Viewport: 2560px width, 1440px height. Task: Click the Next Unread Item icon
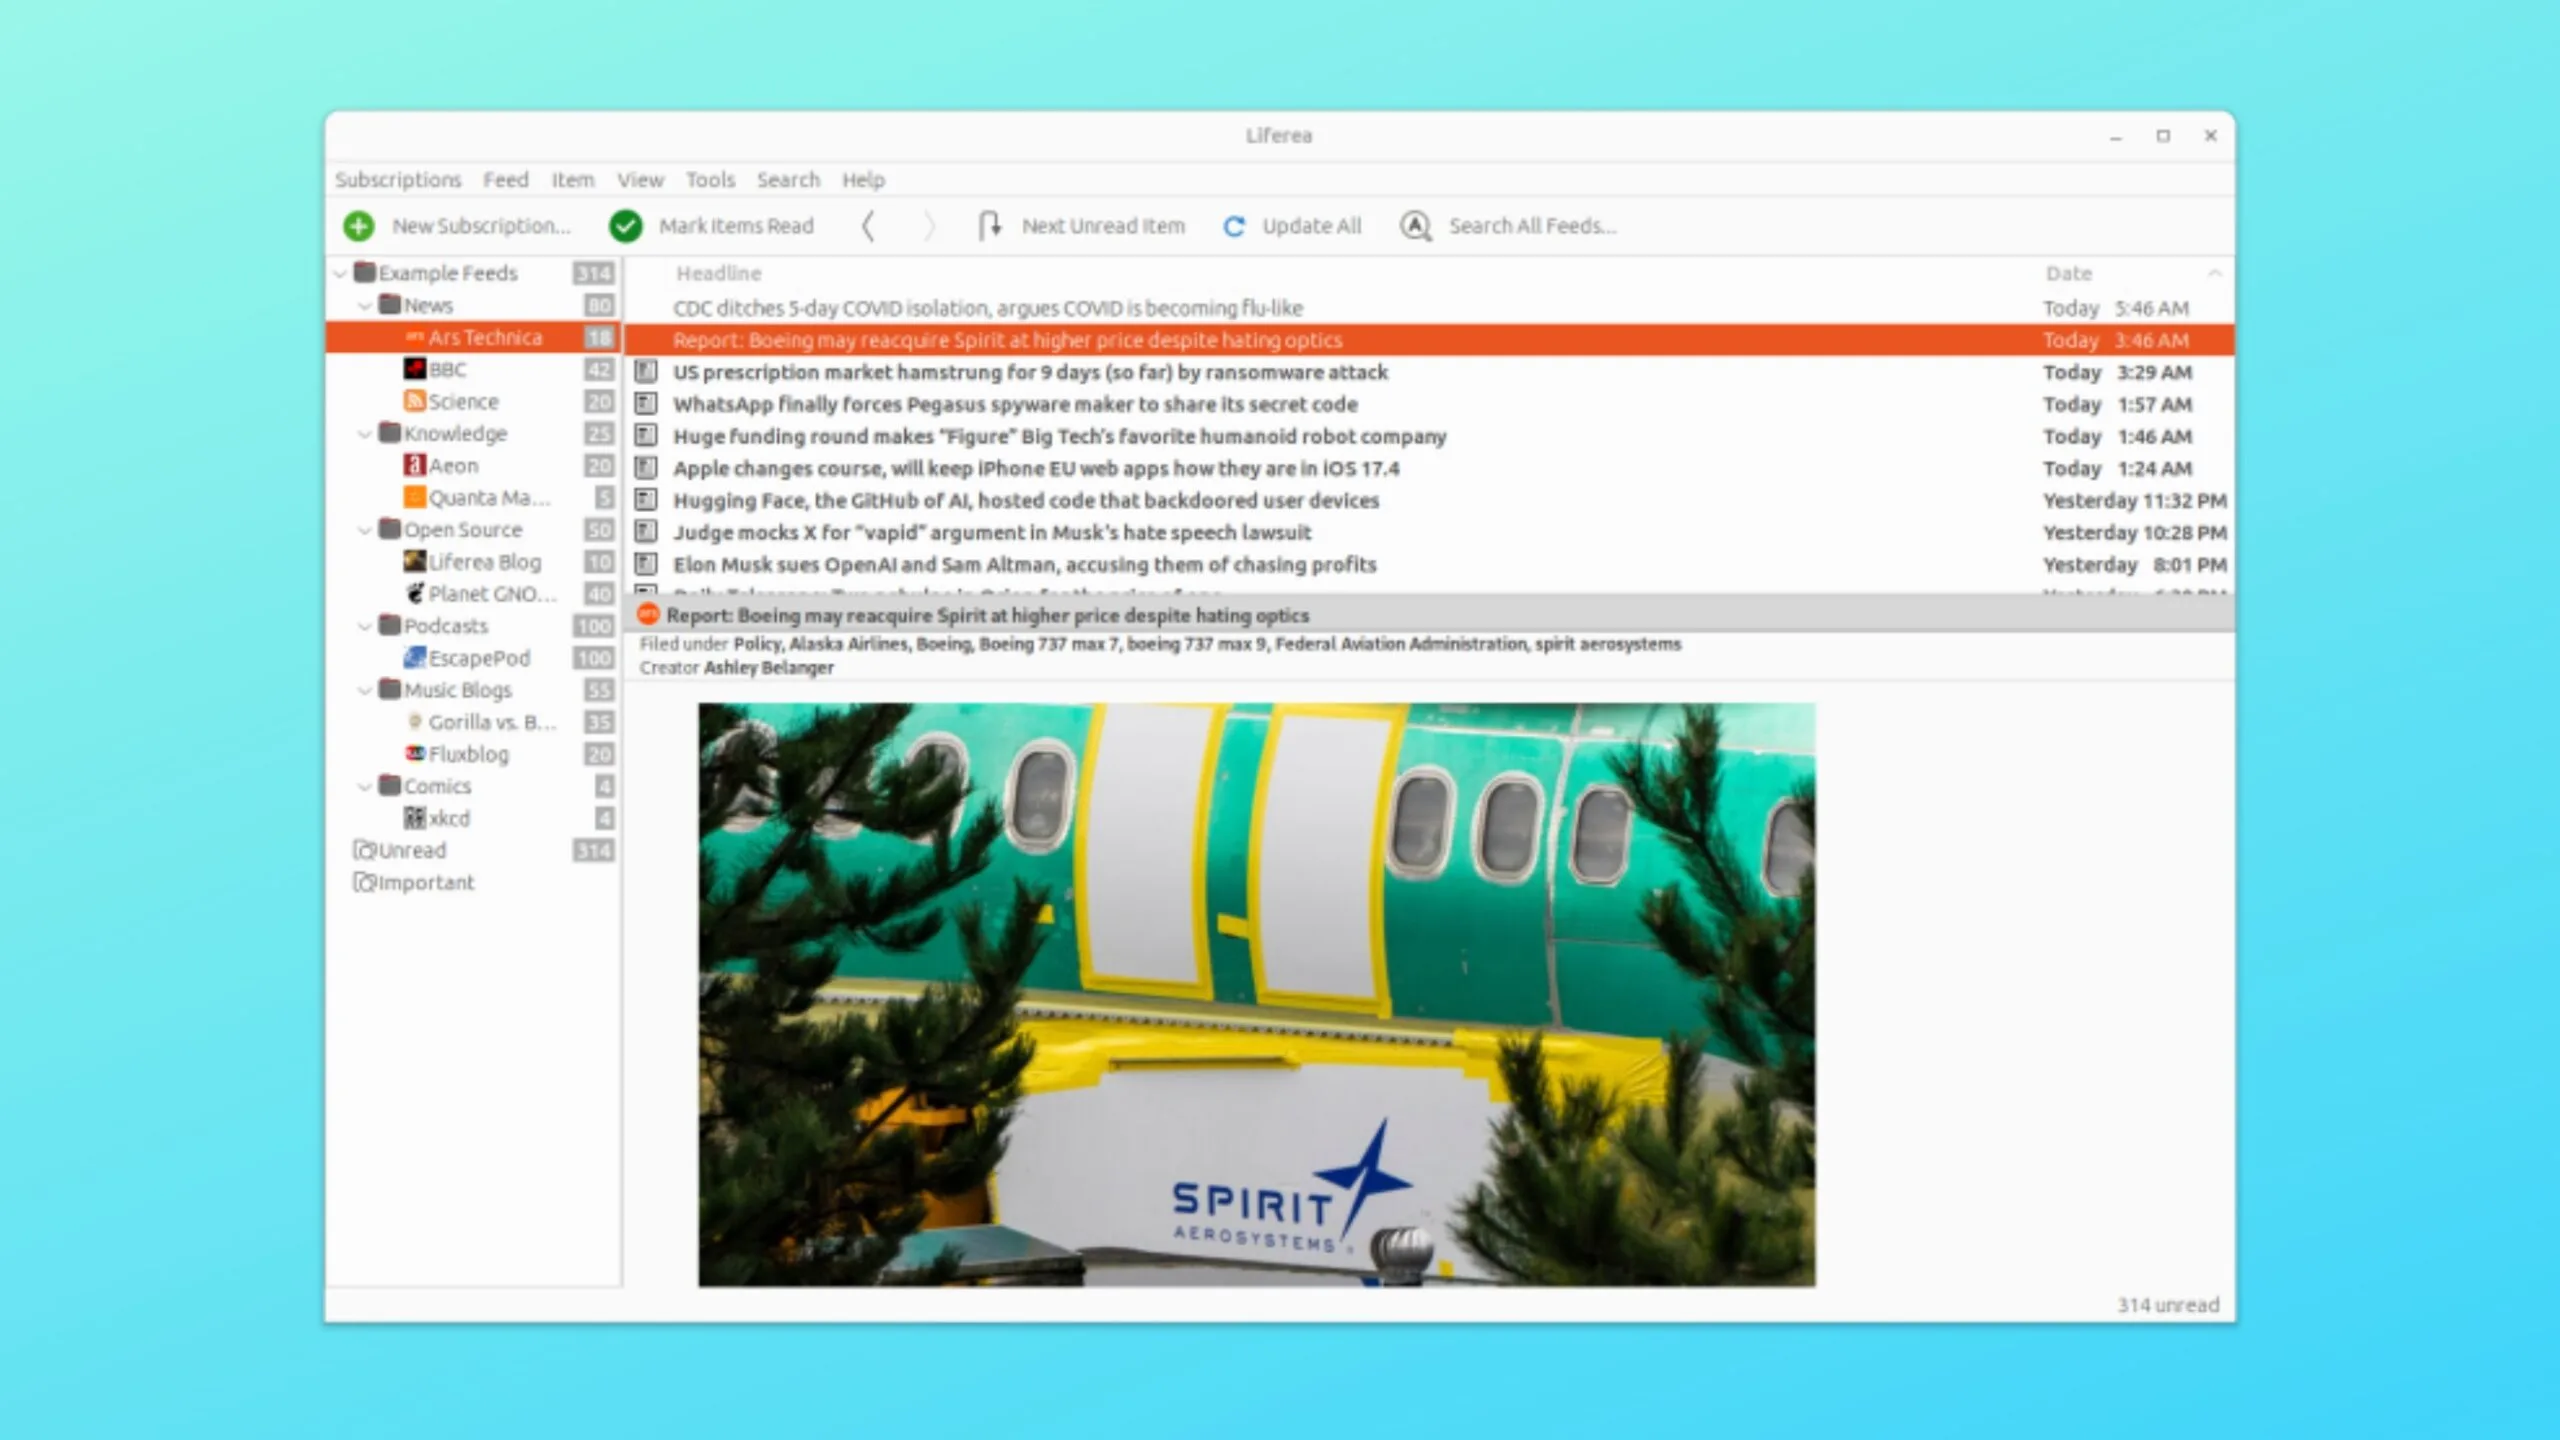pyautogui.click(x=989, y=226)
